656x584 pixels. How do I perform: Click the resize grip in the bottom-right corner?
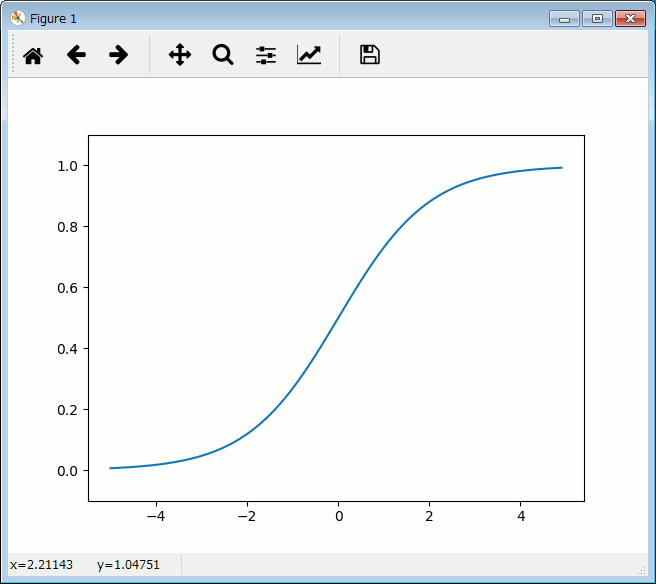[643, 570]
